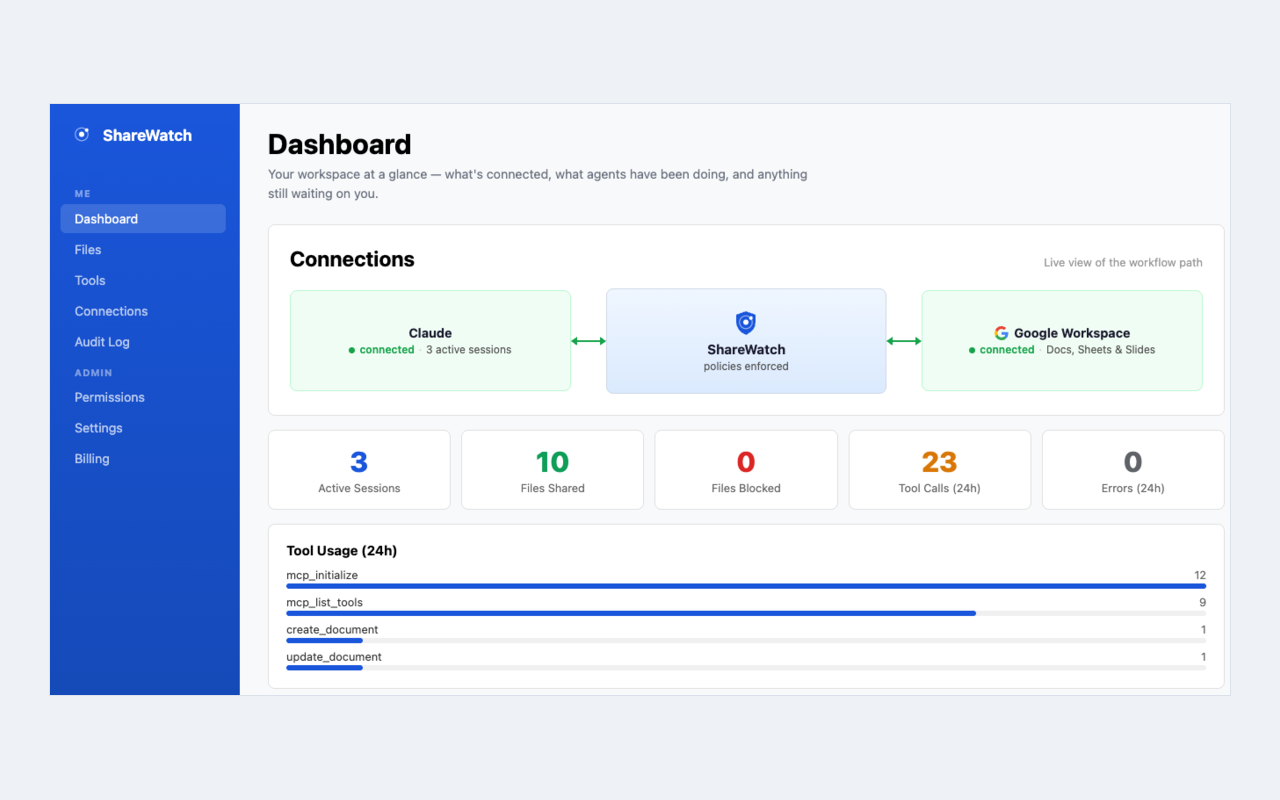Open Permissions under Admin
The image size is (1280, 800).
click(143, 397)
